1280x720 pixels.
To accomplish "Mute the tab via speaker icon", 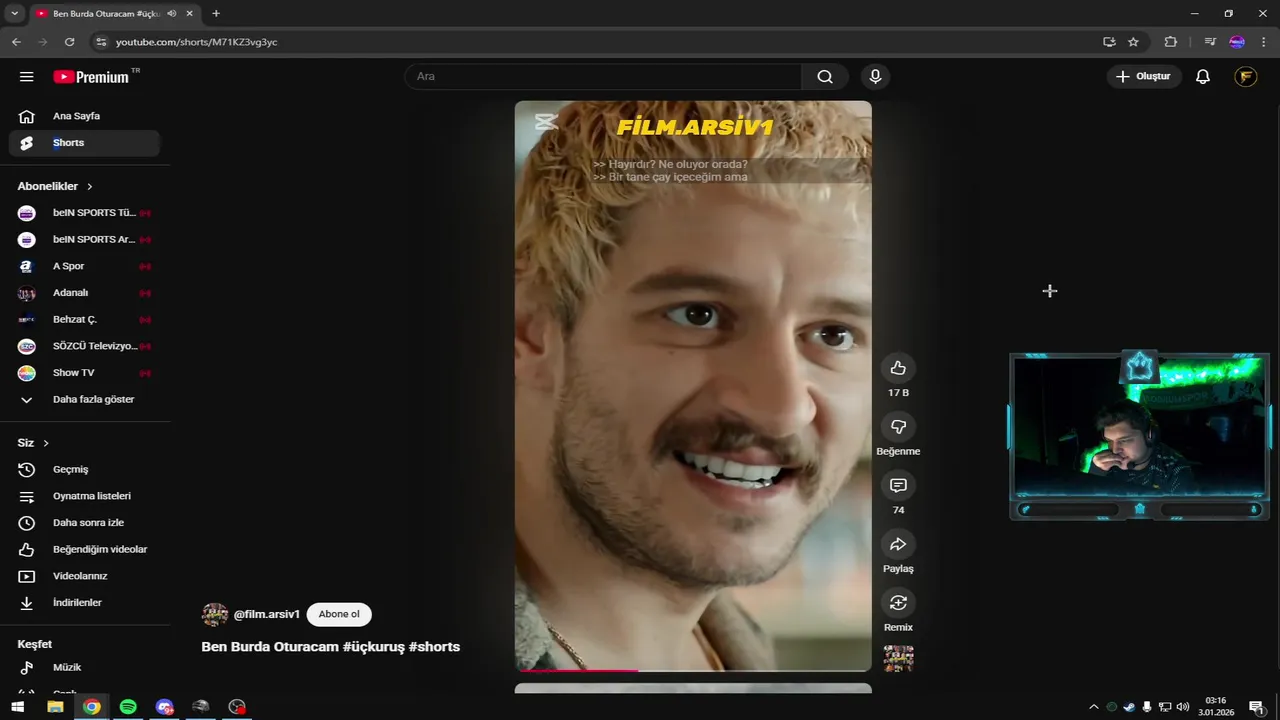I will coord(172,14).
